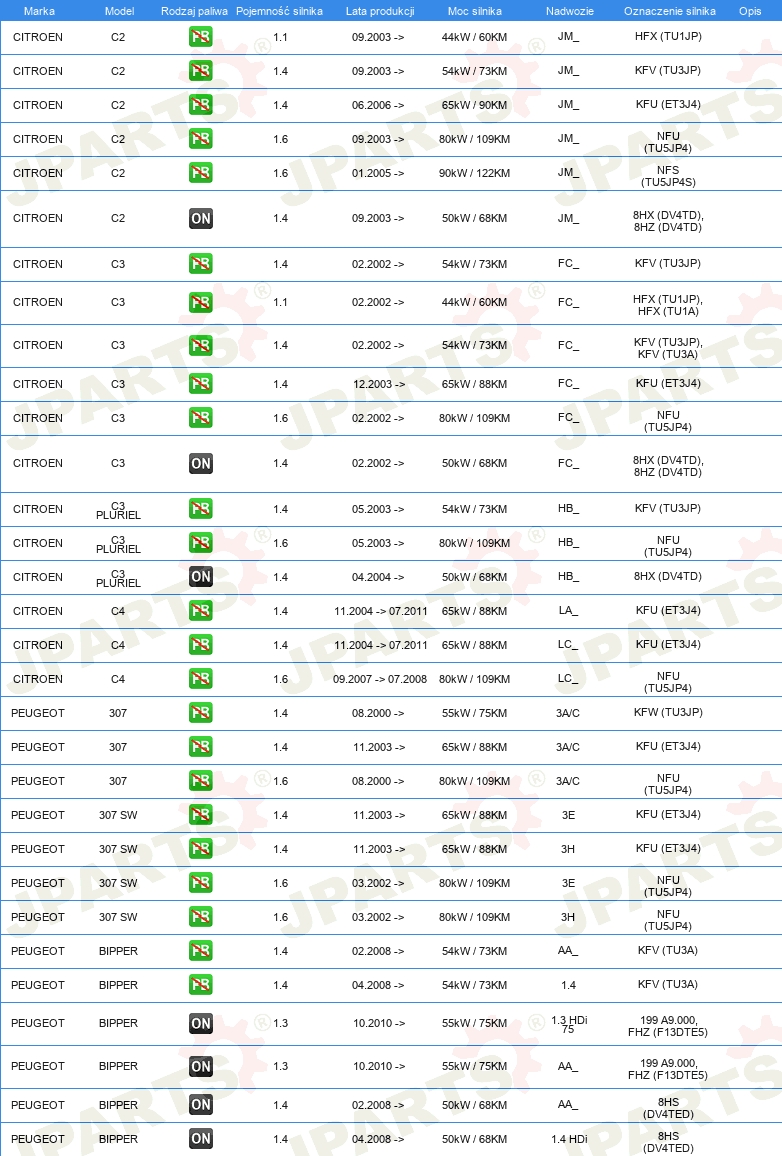Click the Oznaczenie silnika column header
This screenshot has height=1156, width=782.
[670, 11]
